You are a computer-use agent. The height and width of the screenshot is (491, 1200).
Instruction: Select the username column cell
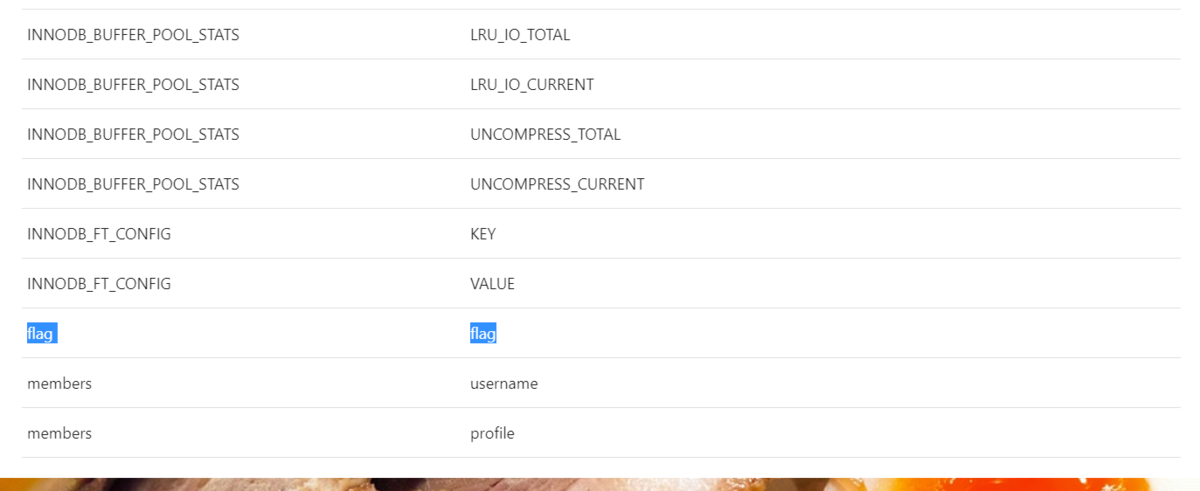coord(504,383)
